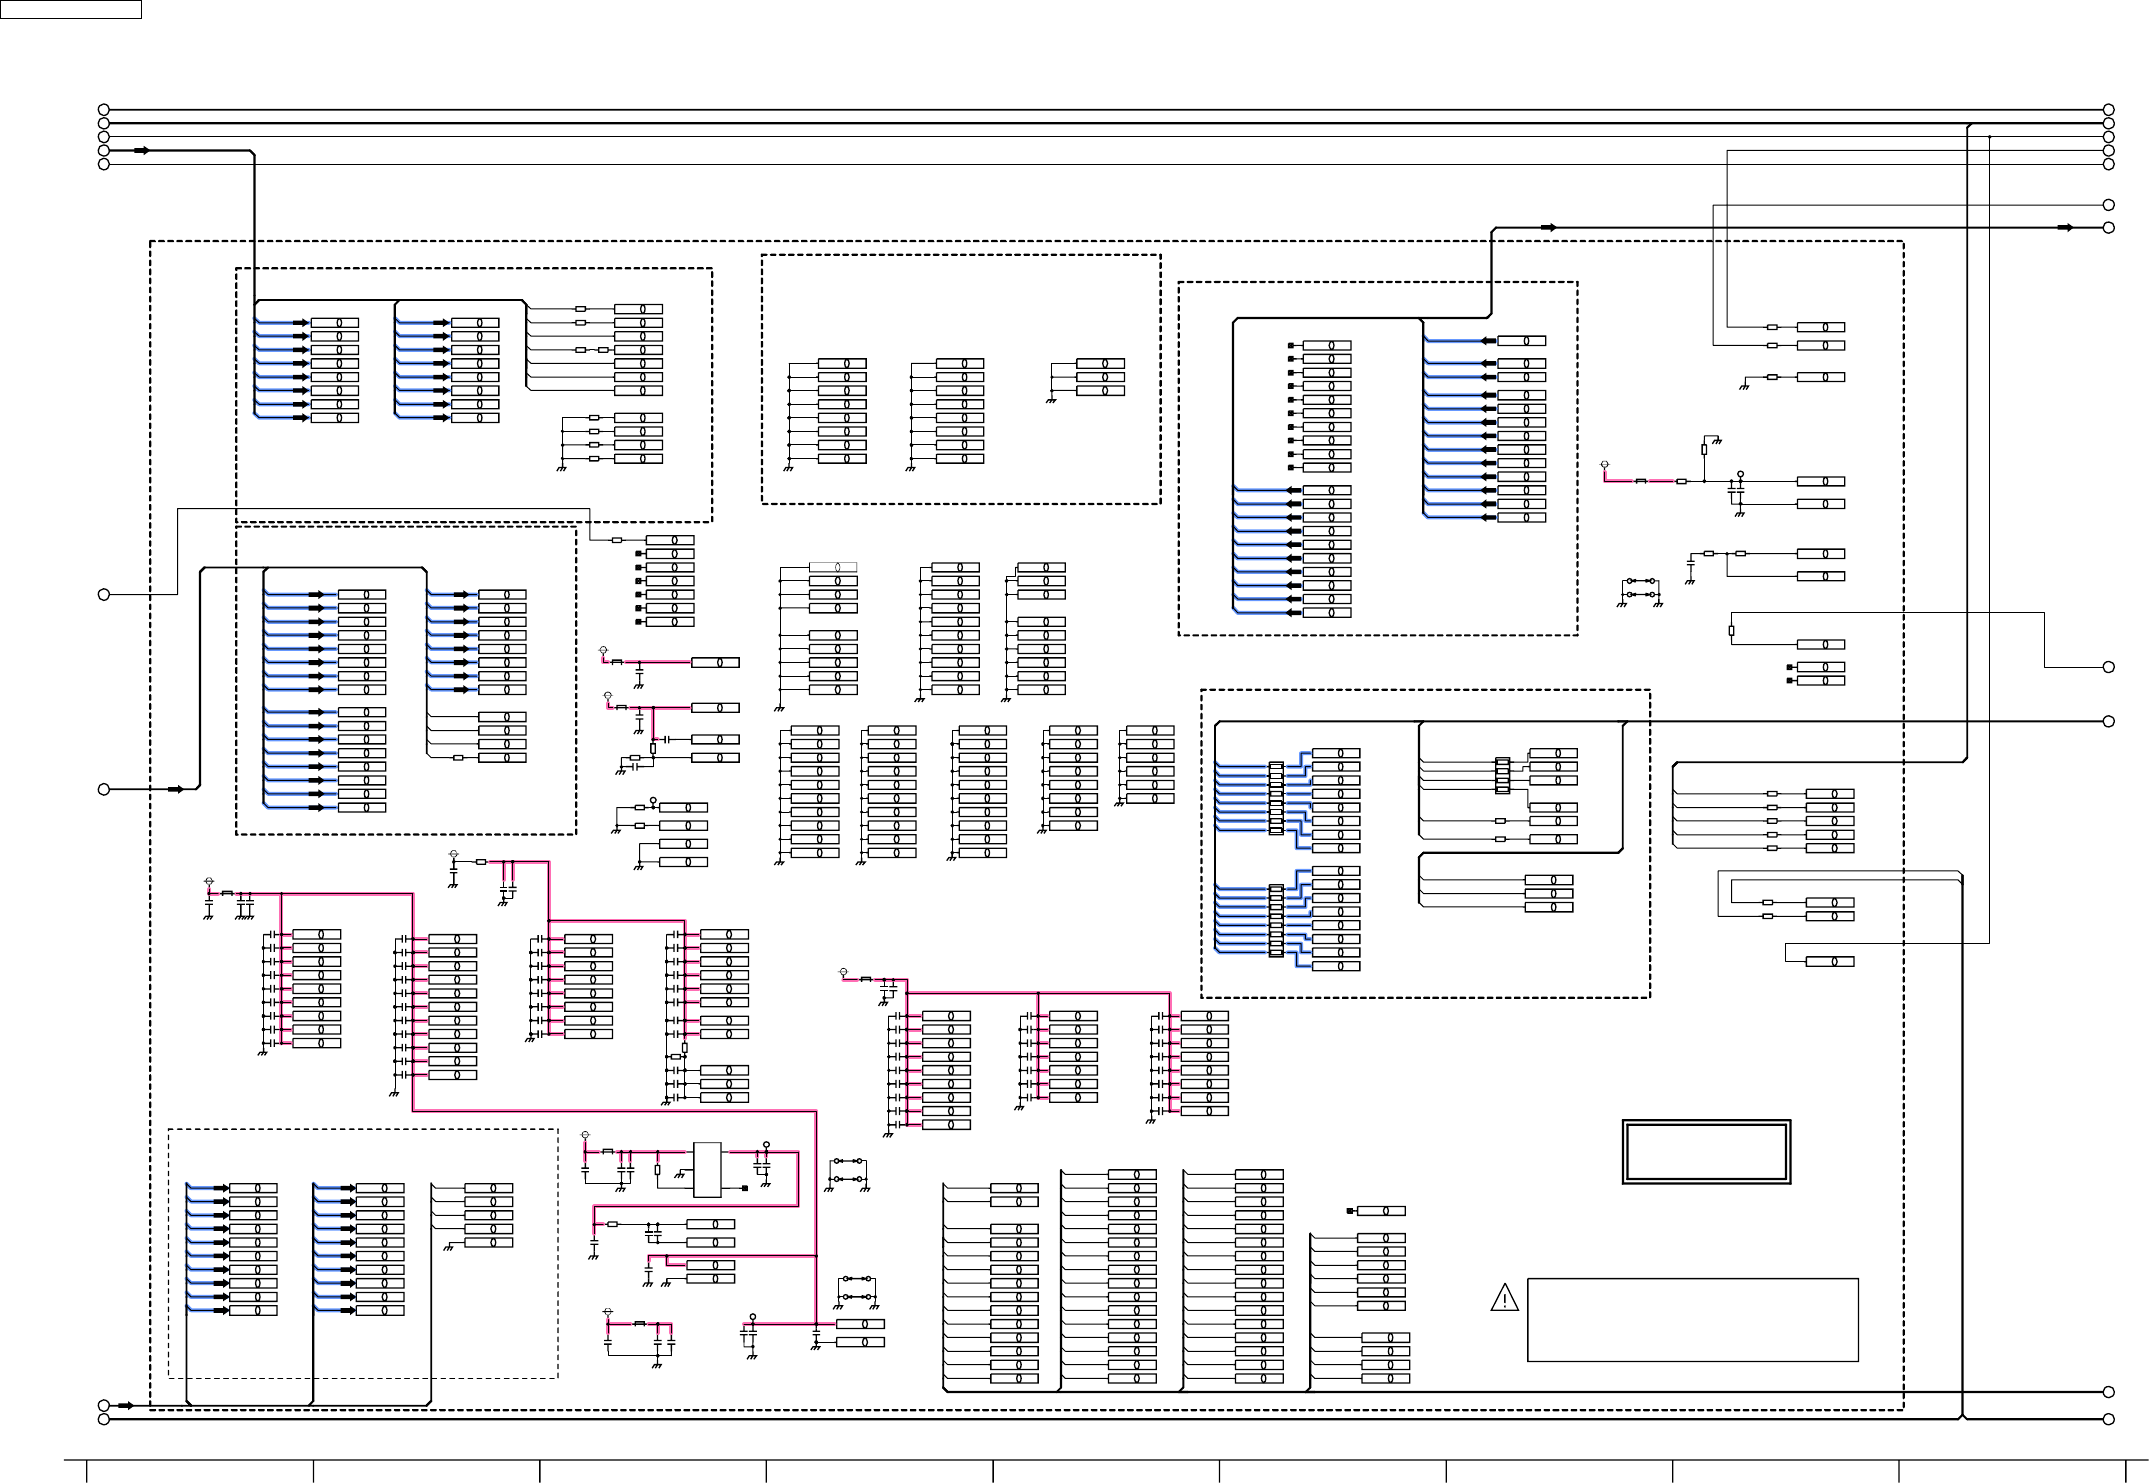2149x1483 pixels.
Task: Click the warning triangle exclamation symbol
Action: click(1504, 1299)
